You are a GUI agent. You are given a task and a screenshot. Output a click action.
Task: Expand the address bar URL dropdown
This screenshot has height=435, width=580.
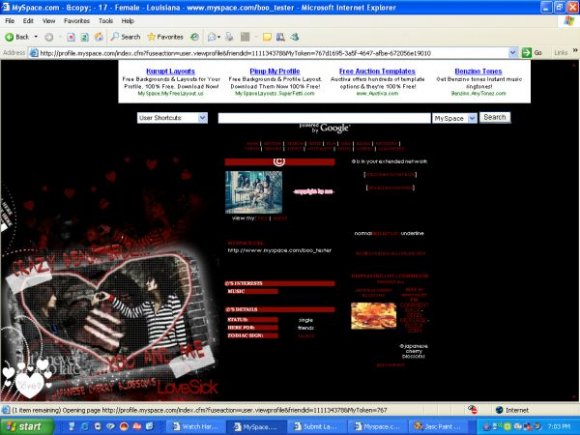point(512,53)
